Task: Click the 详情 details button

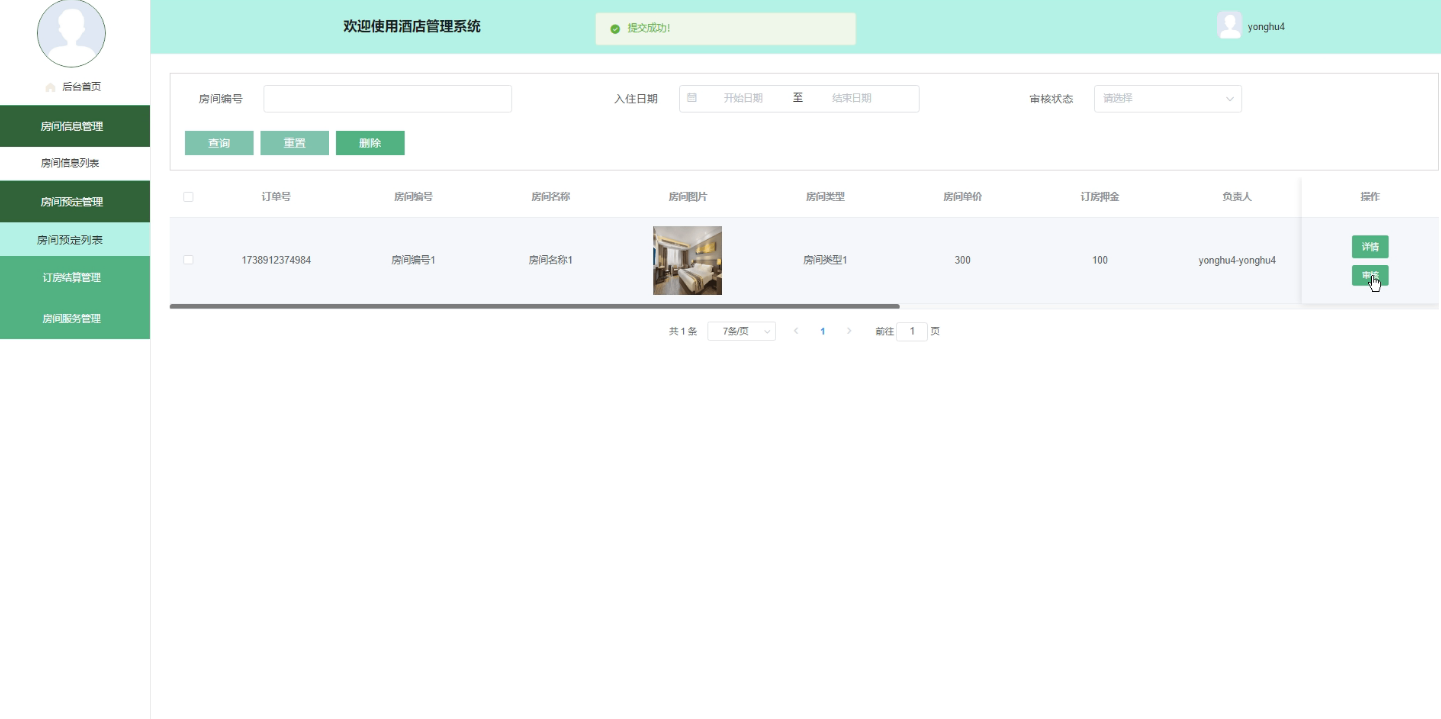Action: click(1370, 247)
